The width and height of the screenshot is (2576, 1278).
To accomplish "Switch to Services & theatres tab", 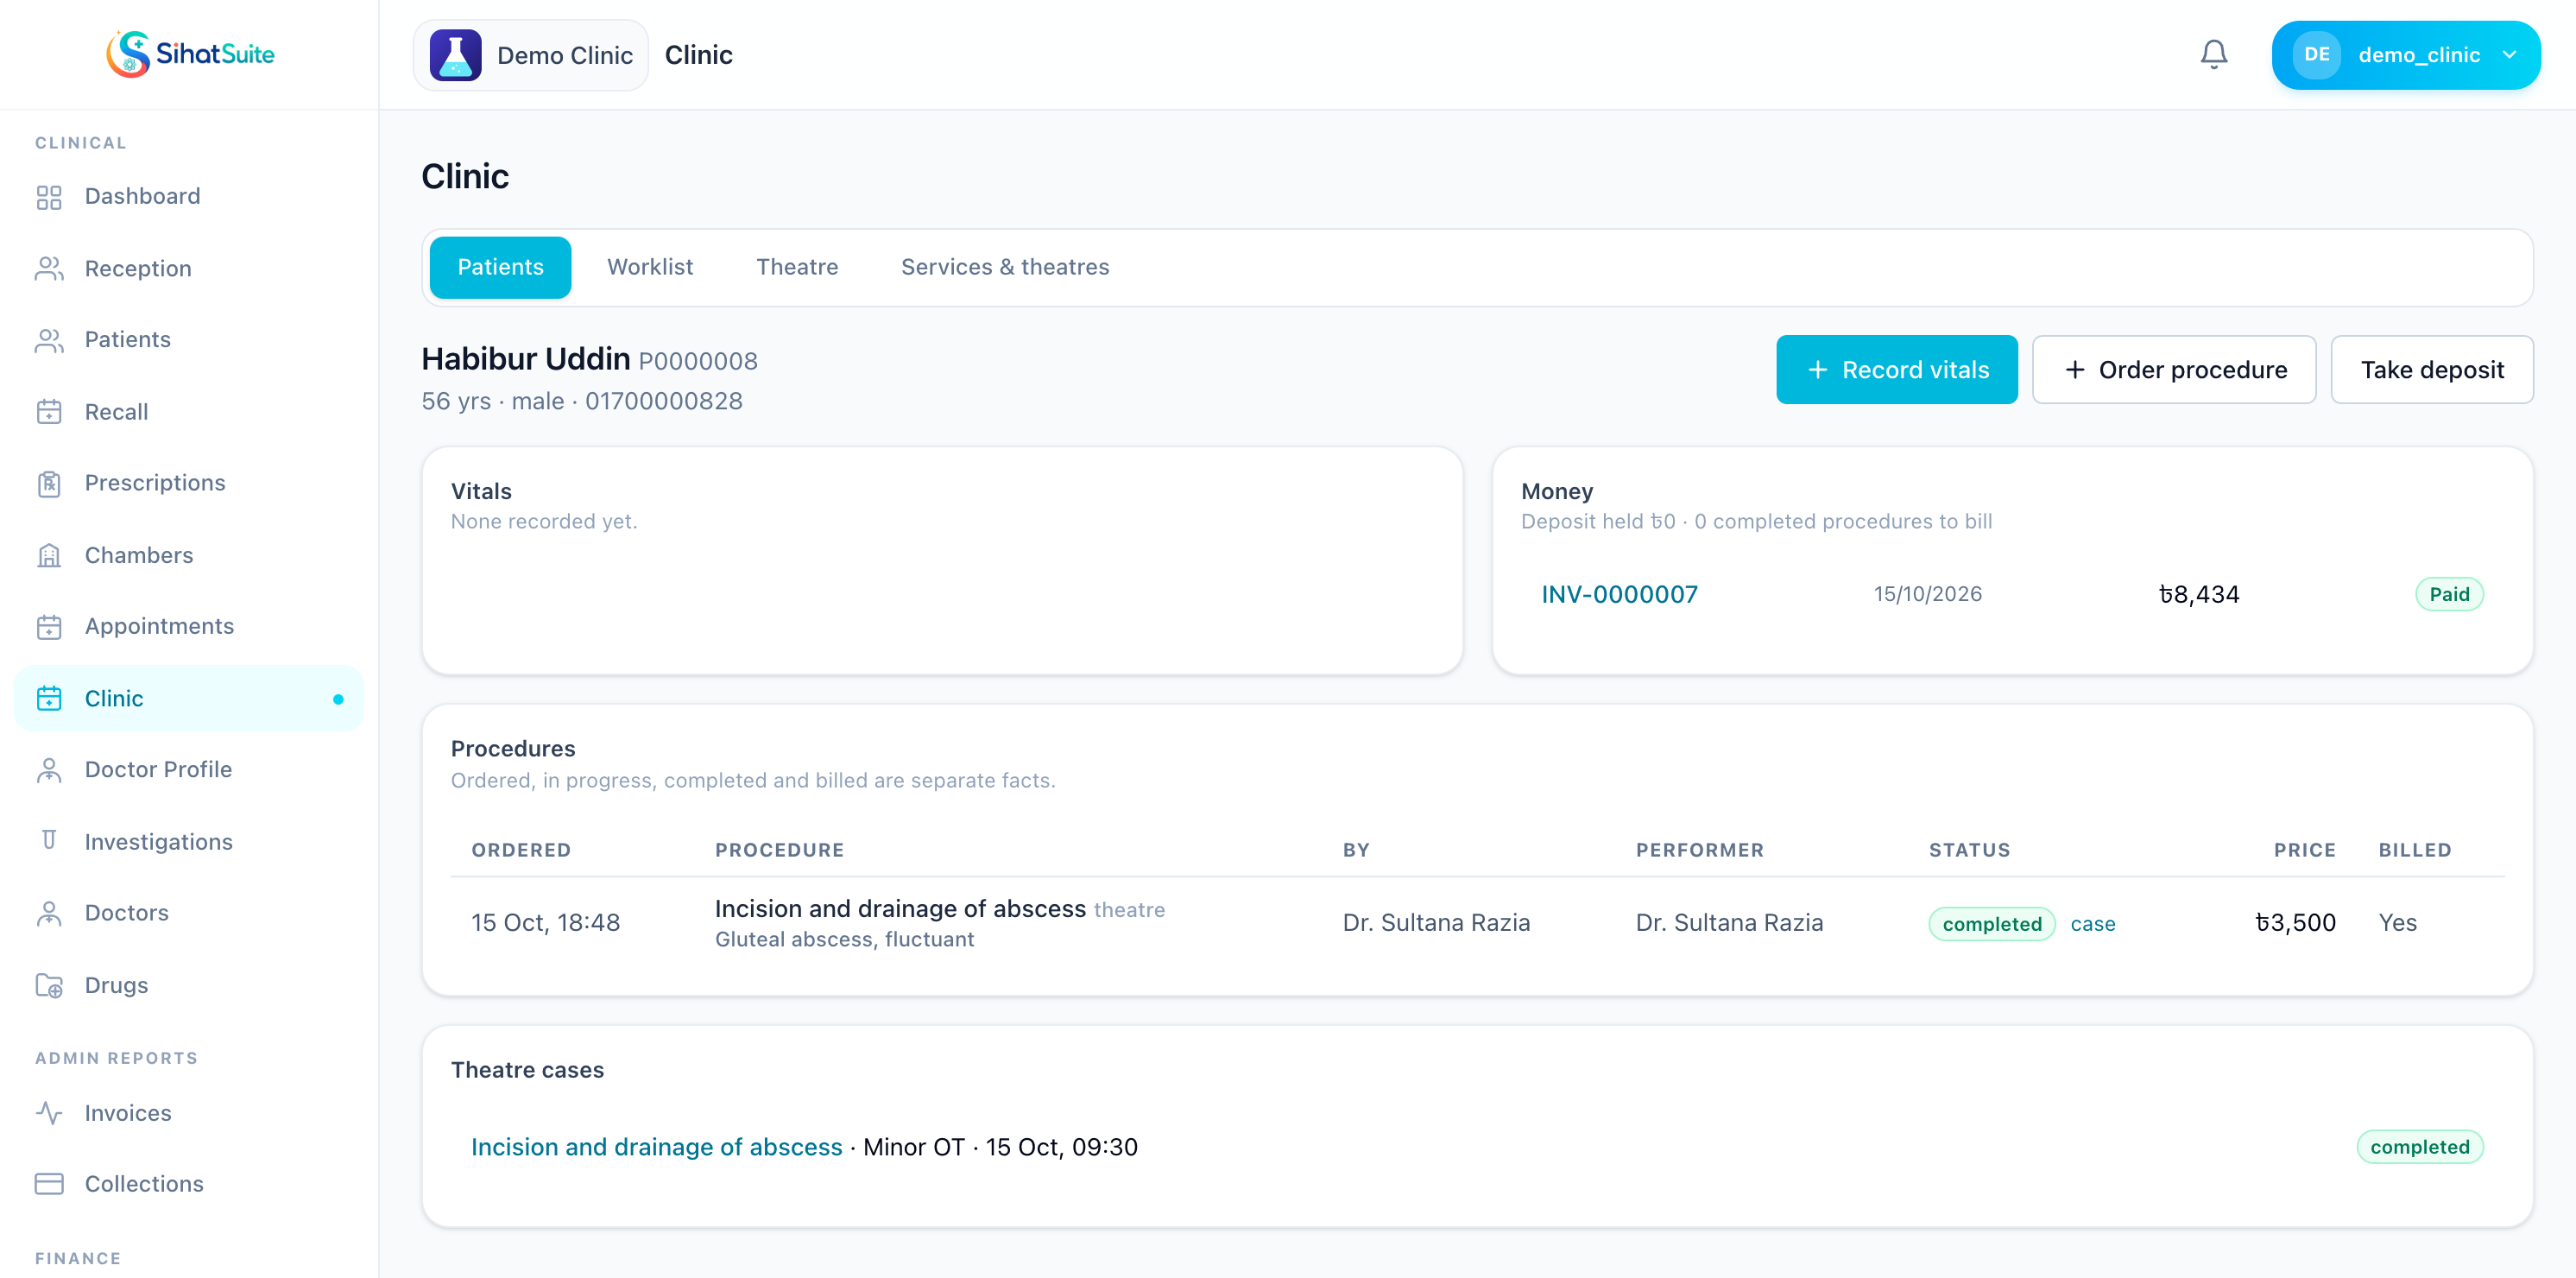I will (1005, 267).
